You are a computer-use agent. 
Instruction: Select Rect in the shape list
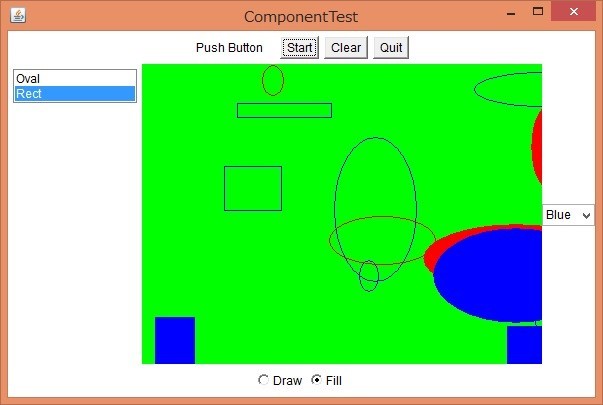coord(75,93)
